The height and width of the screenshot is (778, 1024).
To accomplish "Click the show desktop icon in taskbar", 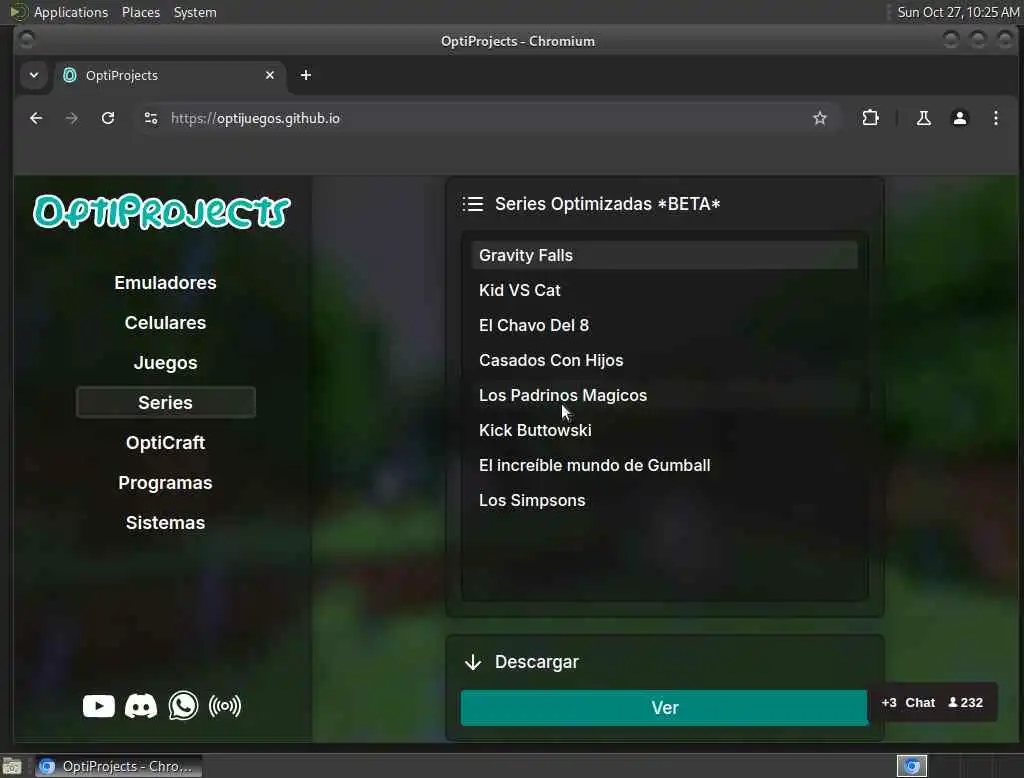I will point(12,766).
